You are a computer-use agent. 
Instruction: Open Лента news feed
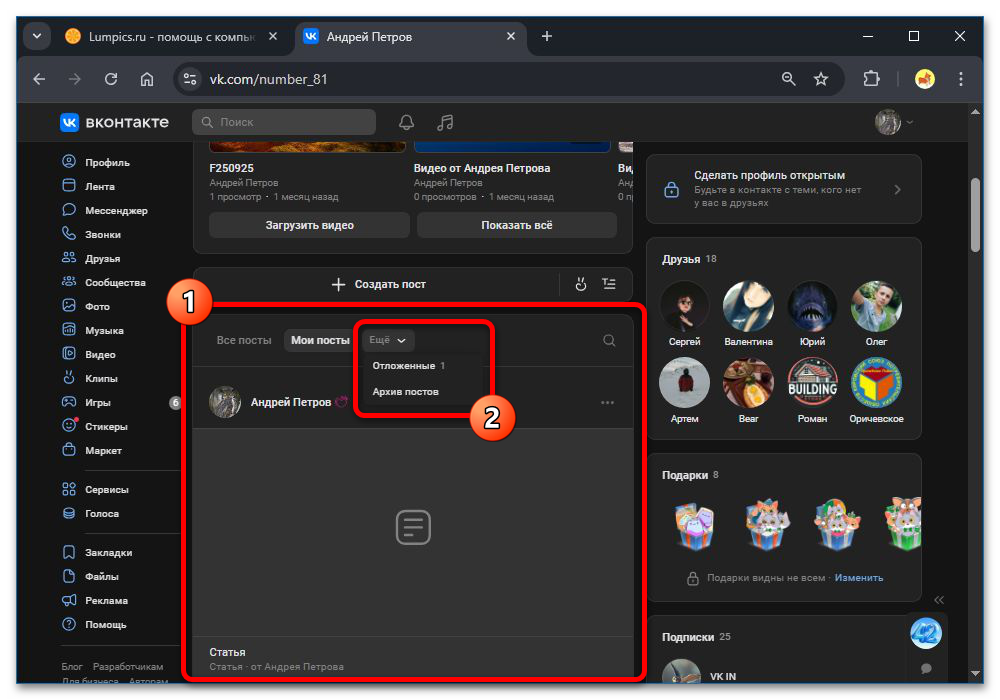click(x=89, y=186)
